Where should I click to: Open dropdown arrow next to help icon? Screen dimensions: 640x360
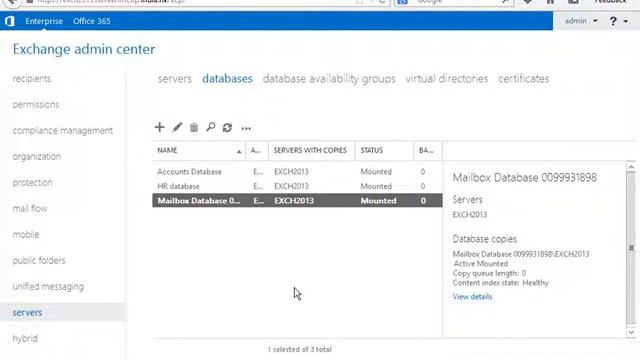coord(626,21)
